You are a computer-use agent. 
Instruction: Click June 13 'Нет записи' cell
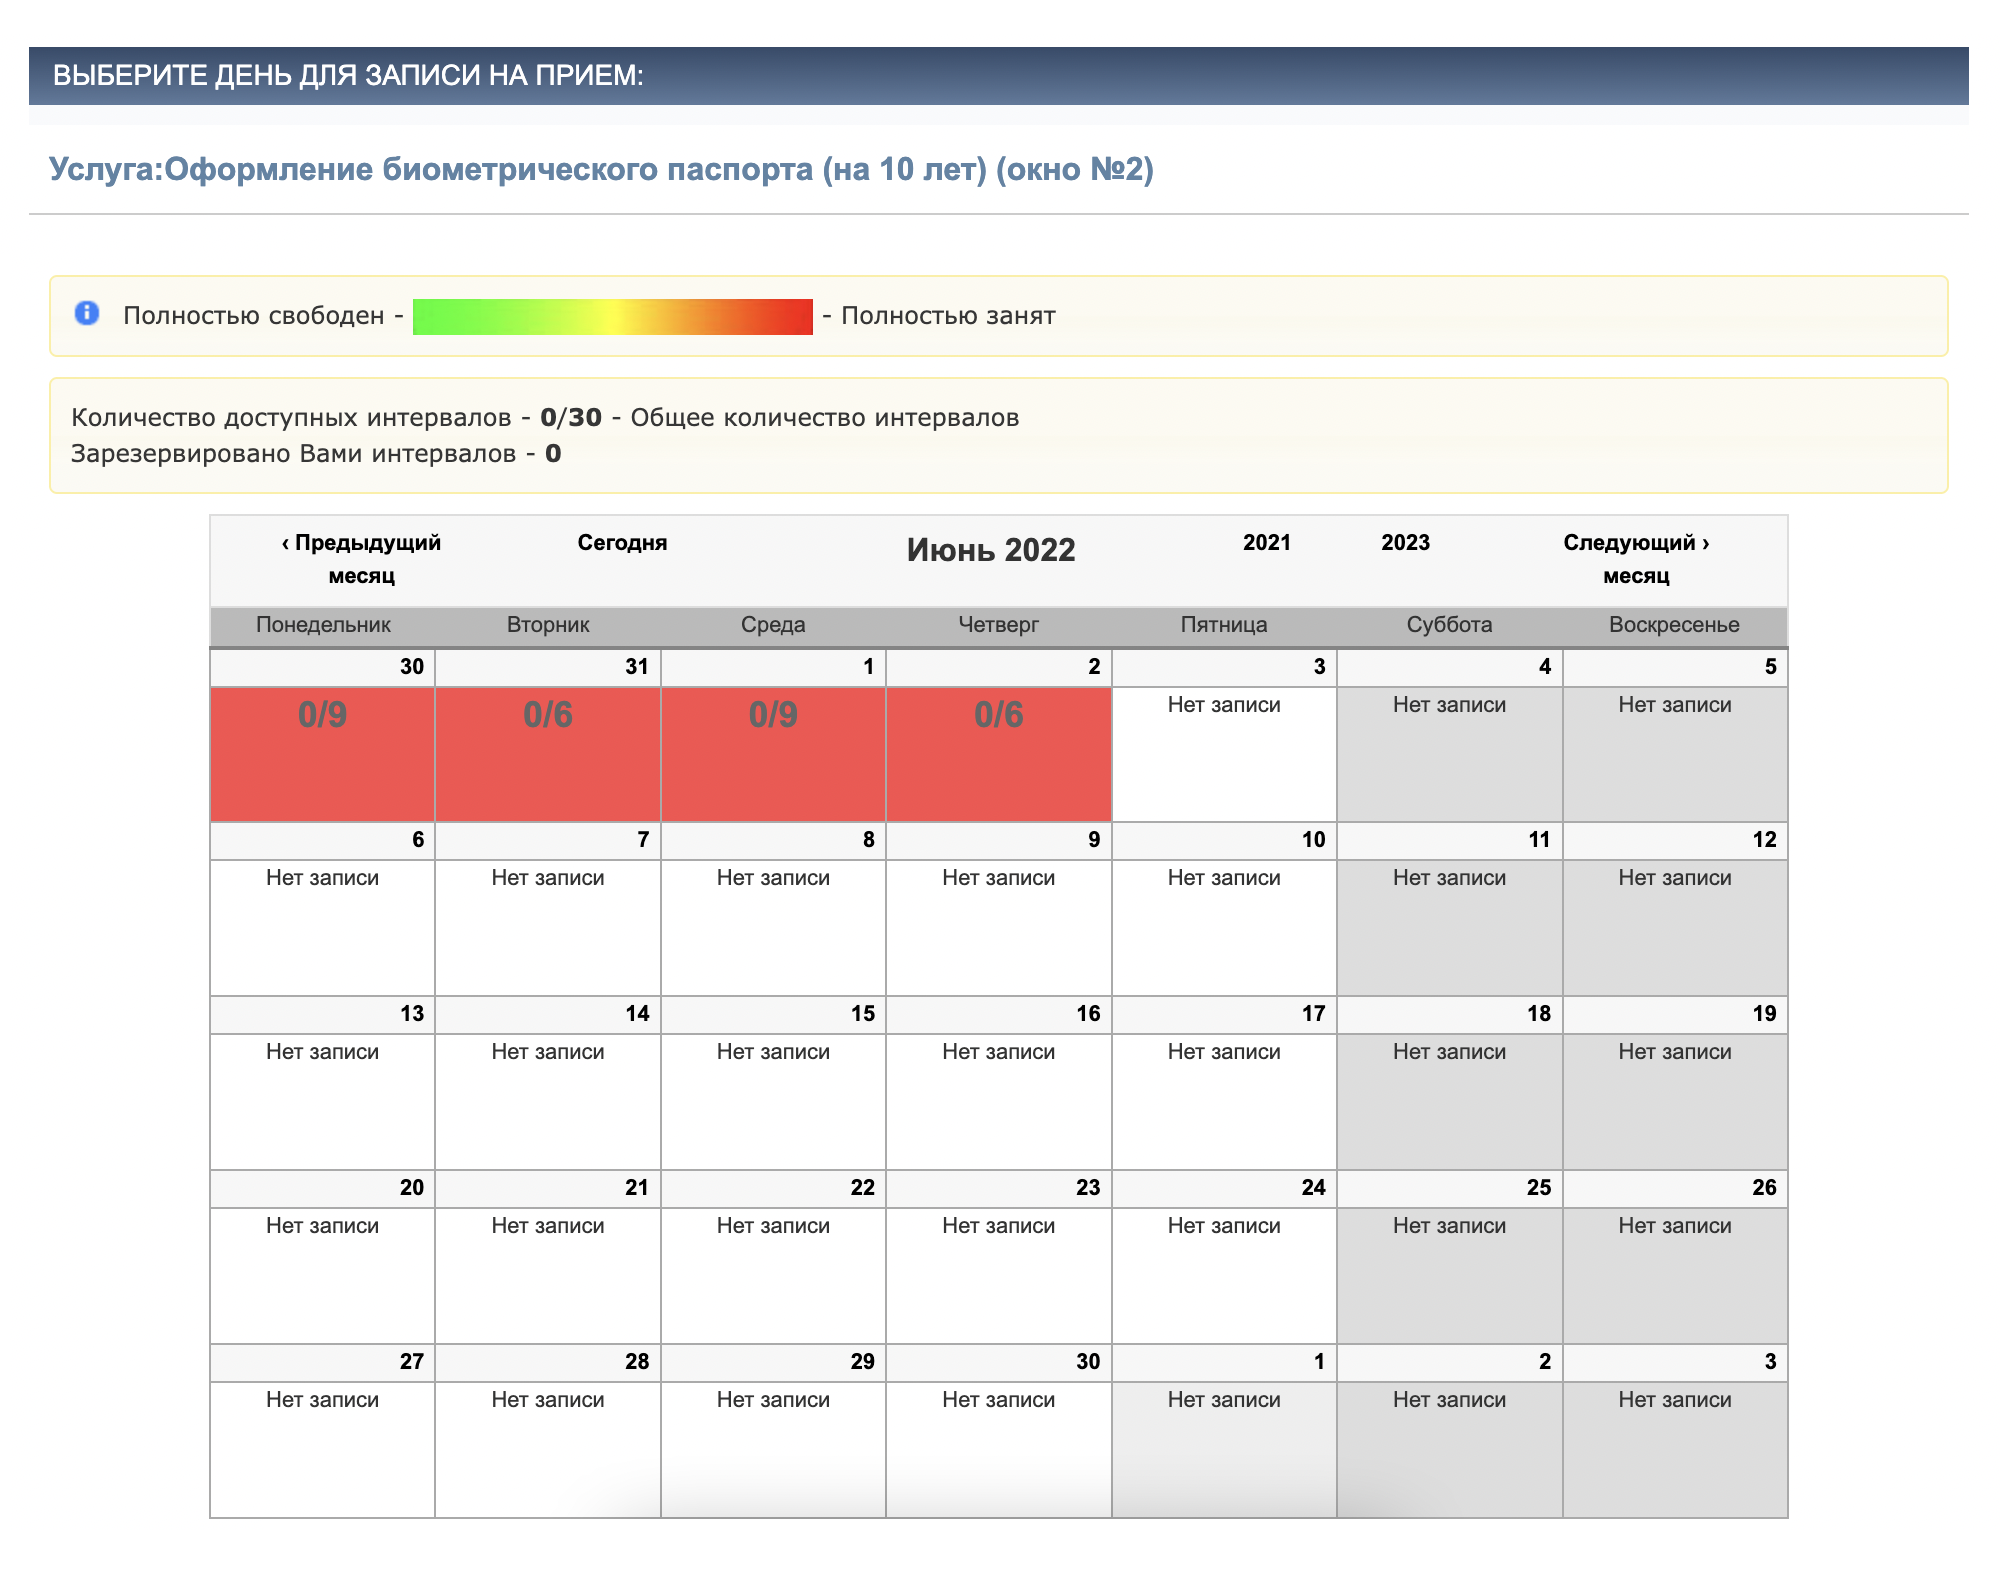322,1101
